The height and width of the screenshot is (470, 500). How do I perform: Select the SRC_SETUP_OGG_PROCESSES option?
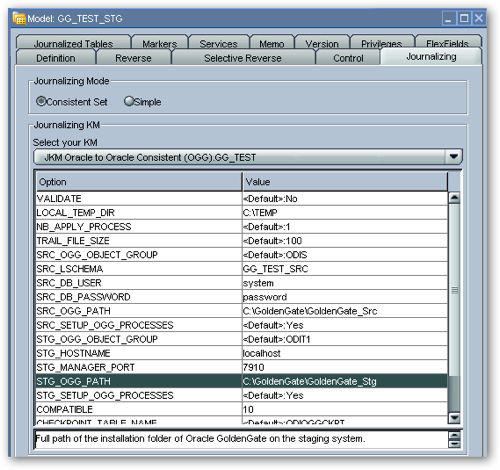click(139, 325)
